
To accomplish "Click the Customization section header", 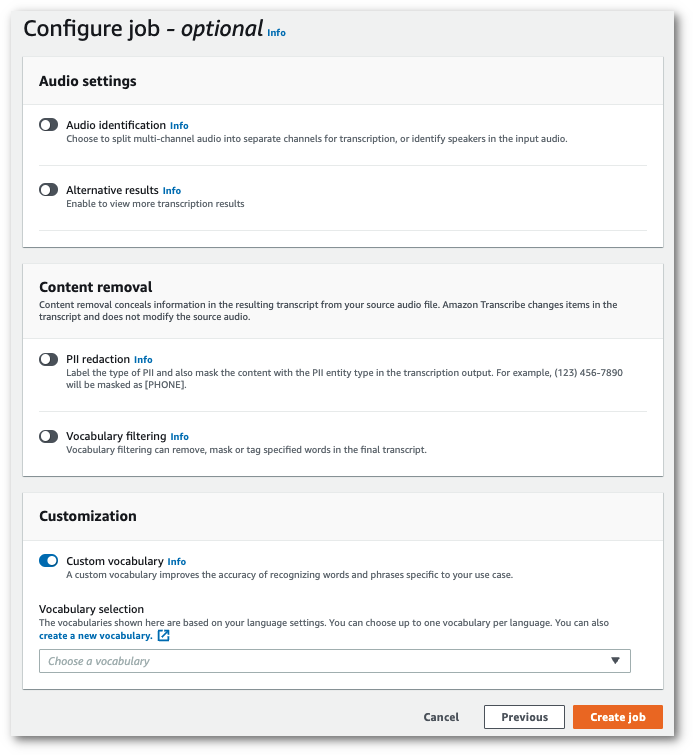I will (88, 517).
